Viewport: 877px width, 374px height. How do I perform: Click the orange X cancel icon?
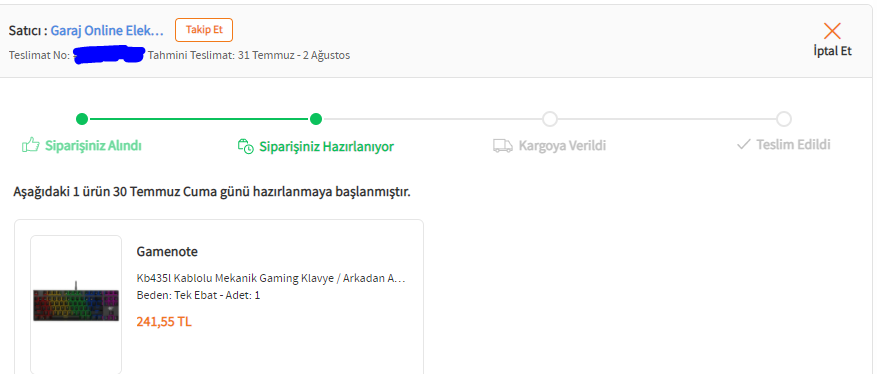tap(832, 31)
